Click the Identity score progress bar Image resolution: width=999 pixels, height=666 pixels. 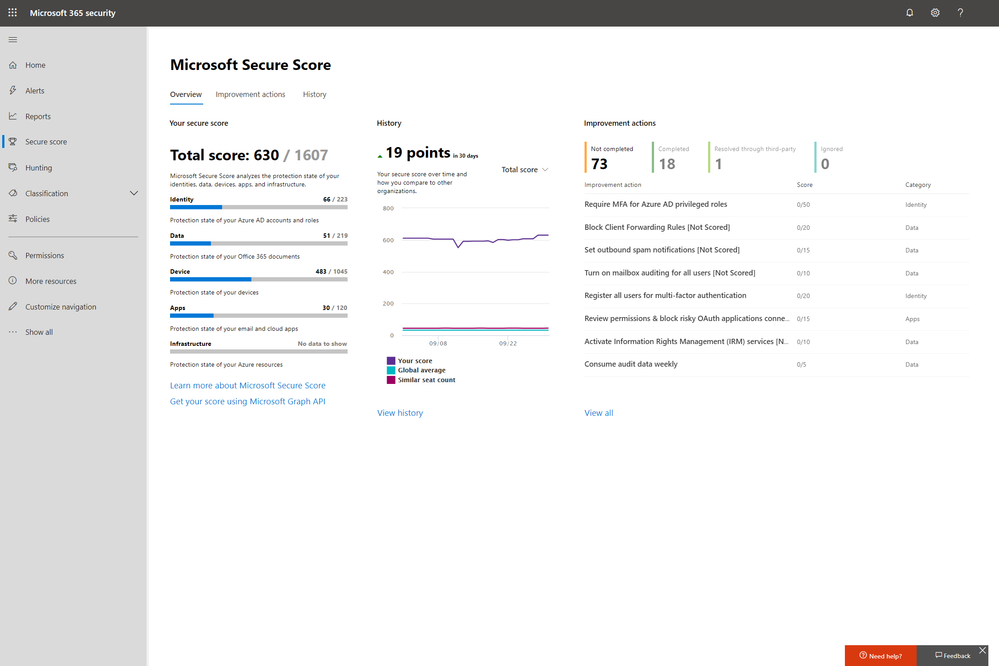(x=259, y=207)
